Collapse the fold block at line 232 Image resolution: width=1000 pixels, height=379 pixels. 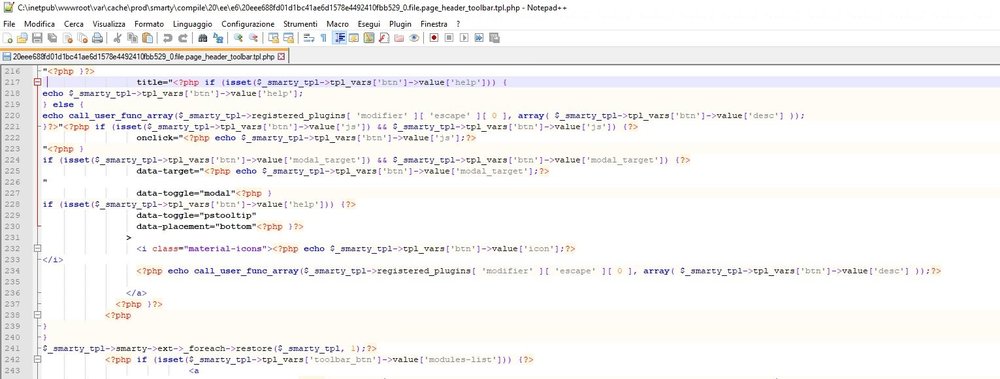coord(37,248)
